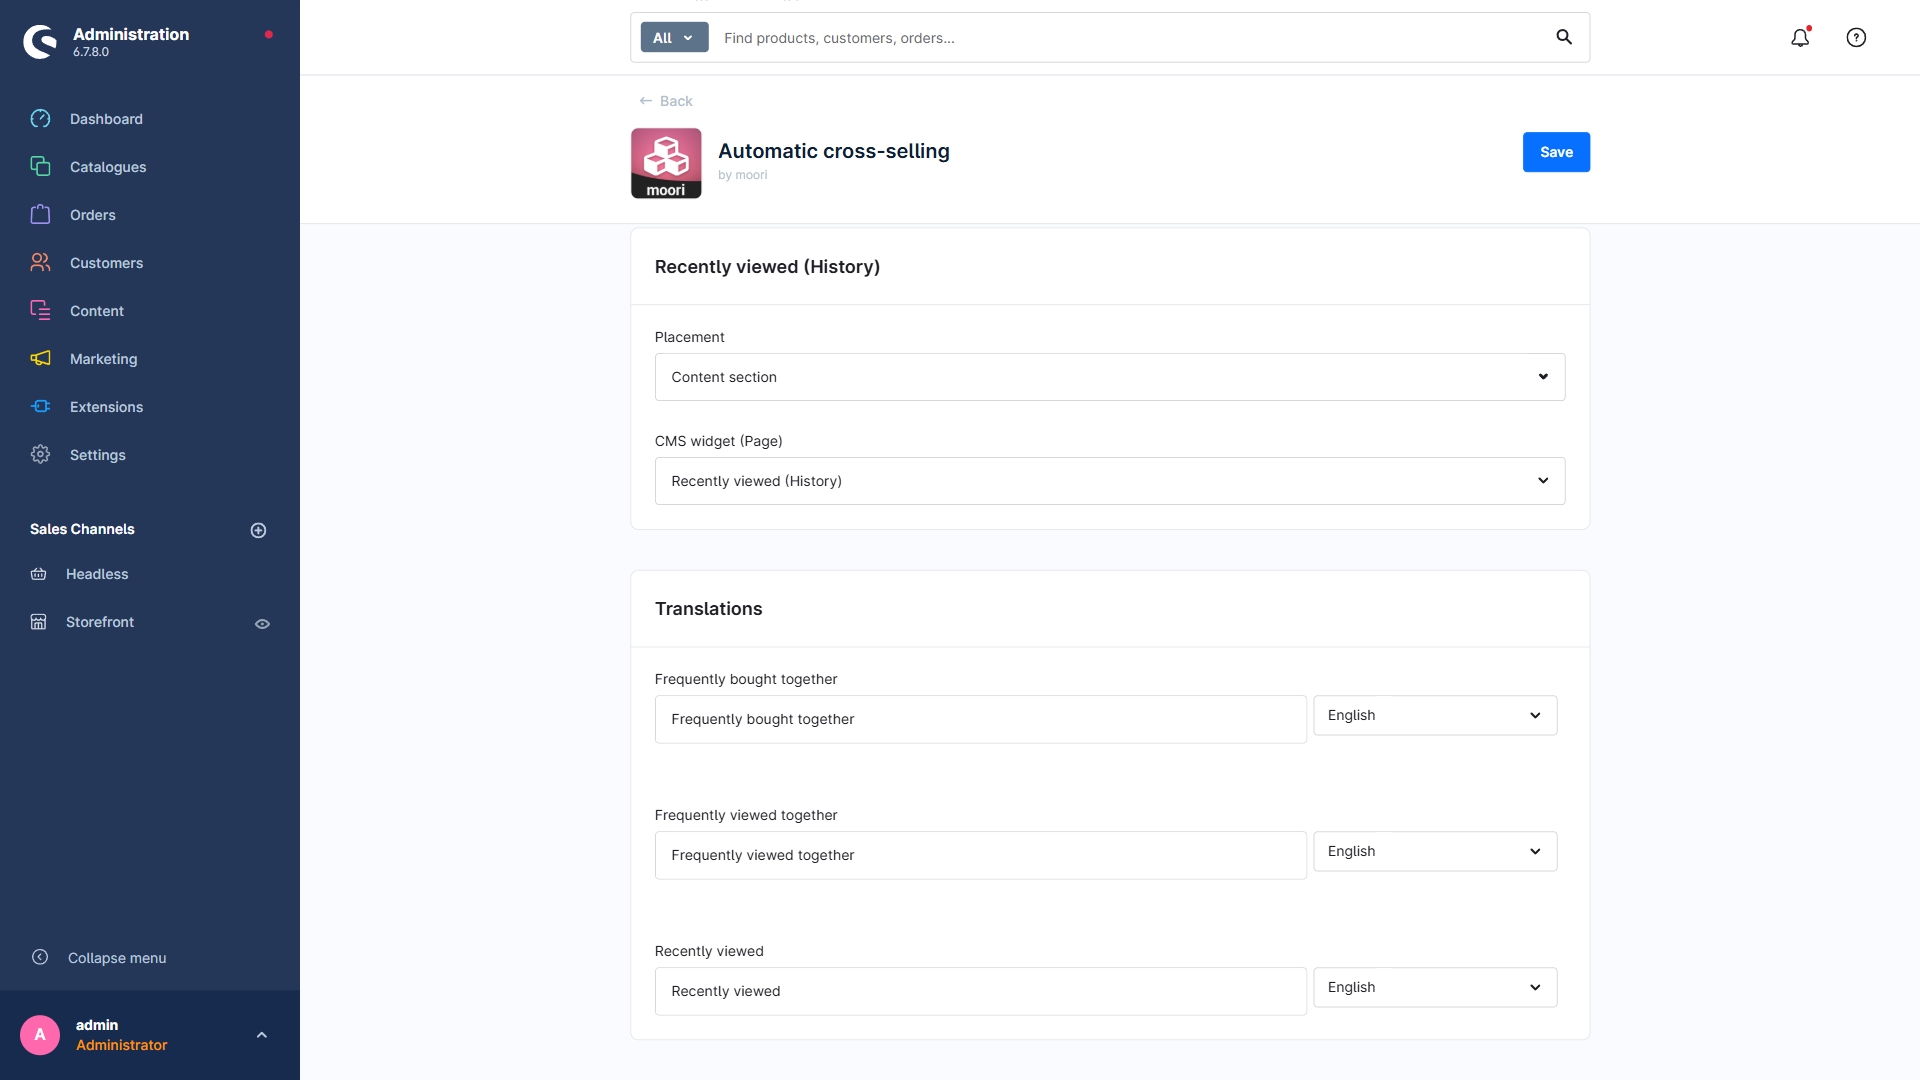Save the Automatic cross-selling configuration

point(1556,152)
